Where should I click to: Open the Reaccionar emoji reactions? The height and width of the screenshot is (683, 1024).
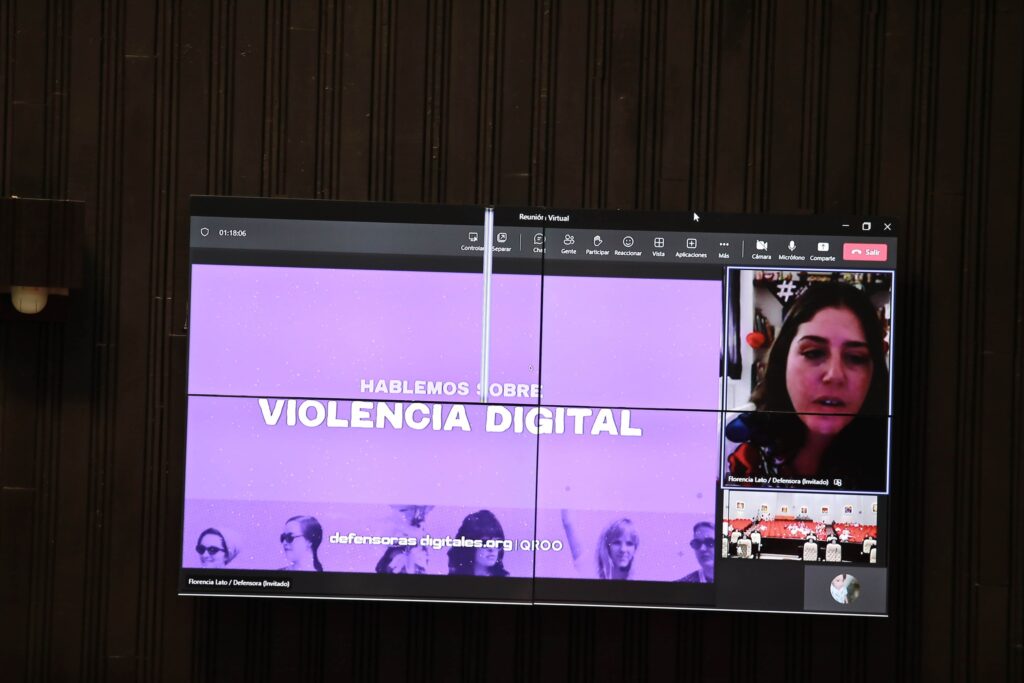tap(628, 246)
